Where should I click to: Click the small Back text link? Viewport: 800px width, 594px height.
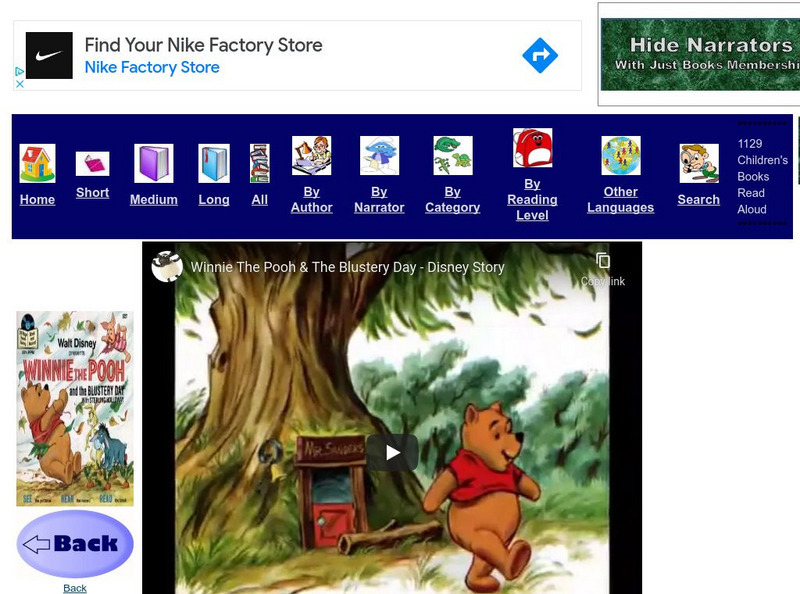click(x=74, y=589)
